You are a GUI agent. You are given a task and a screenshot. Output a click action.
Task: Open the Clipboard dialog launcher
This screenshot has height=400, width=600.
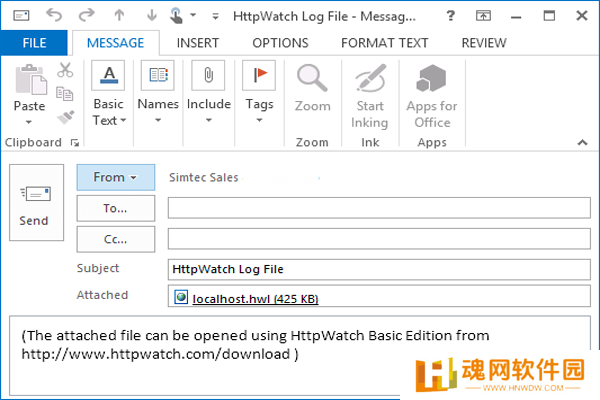point(75,143)
